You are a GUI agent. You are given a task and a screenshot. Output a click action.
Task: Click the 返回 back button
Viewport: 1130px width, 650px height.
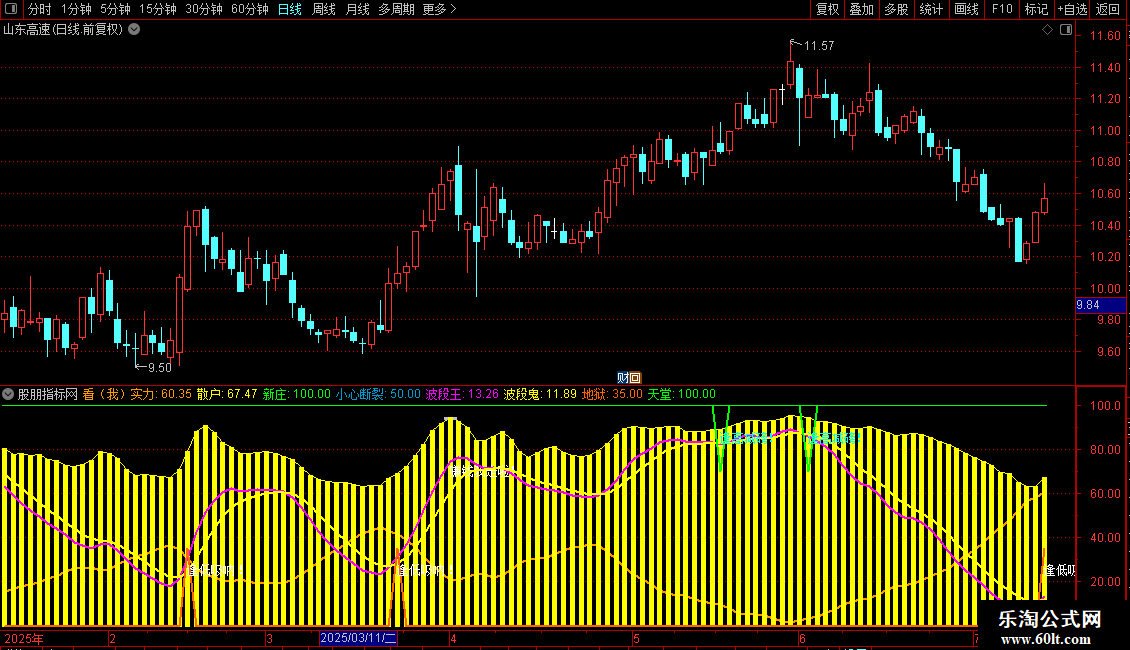click(1108, 9)
